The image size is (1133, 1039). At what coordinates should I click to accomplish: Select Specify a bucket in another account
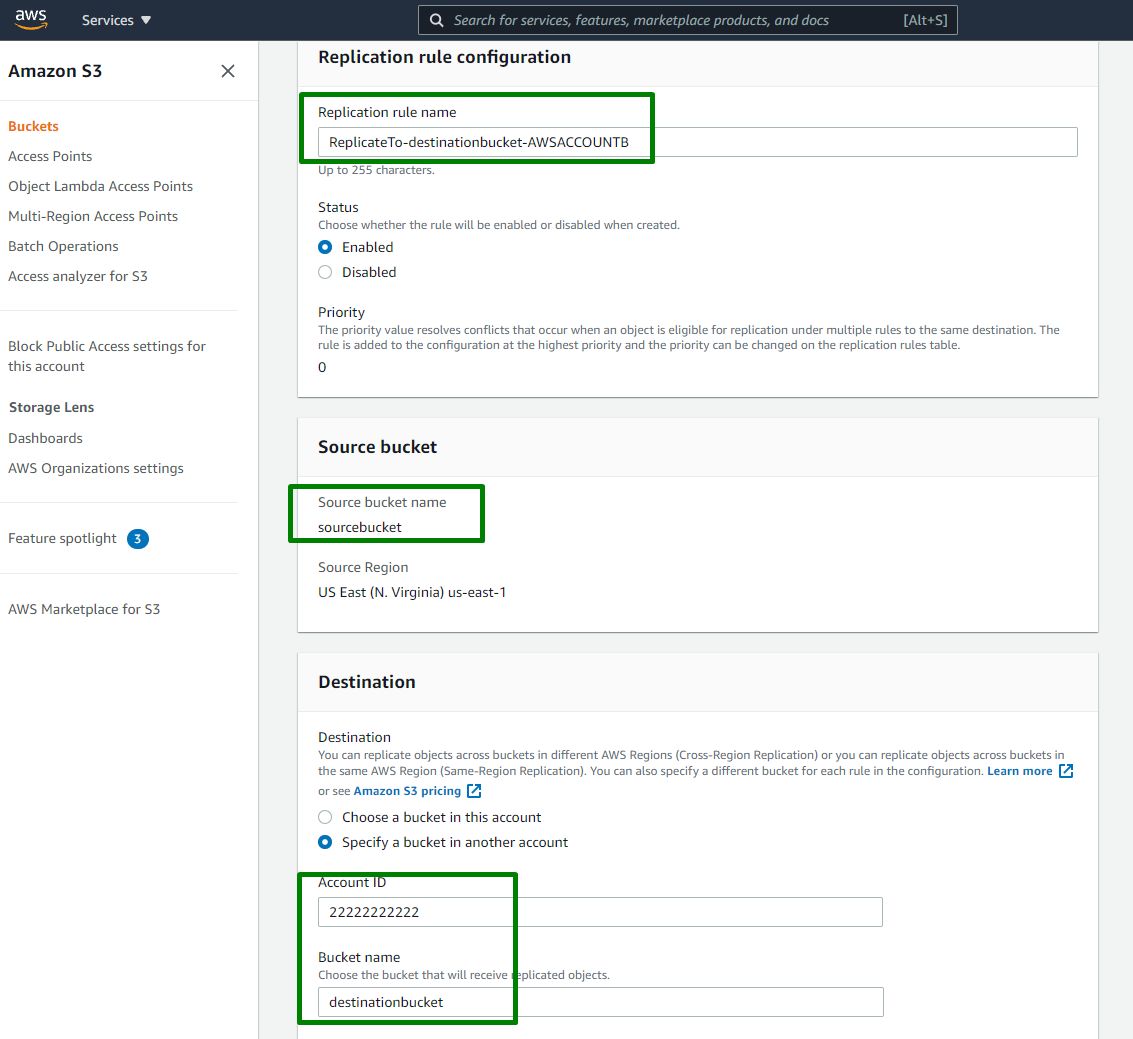325,842
